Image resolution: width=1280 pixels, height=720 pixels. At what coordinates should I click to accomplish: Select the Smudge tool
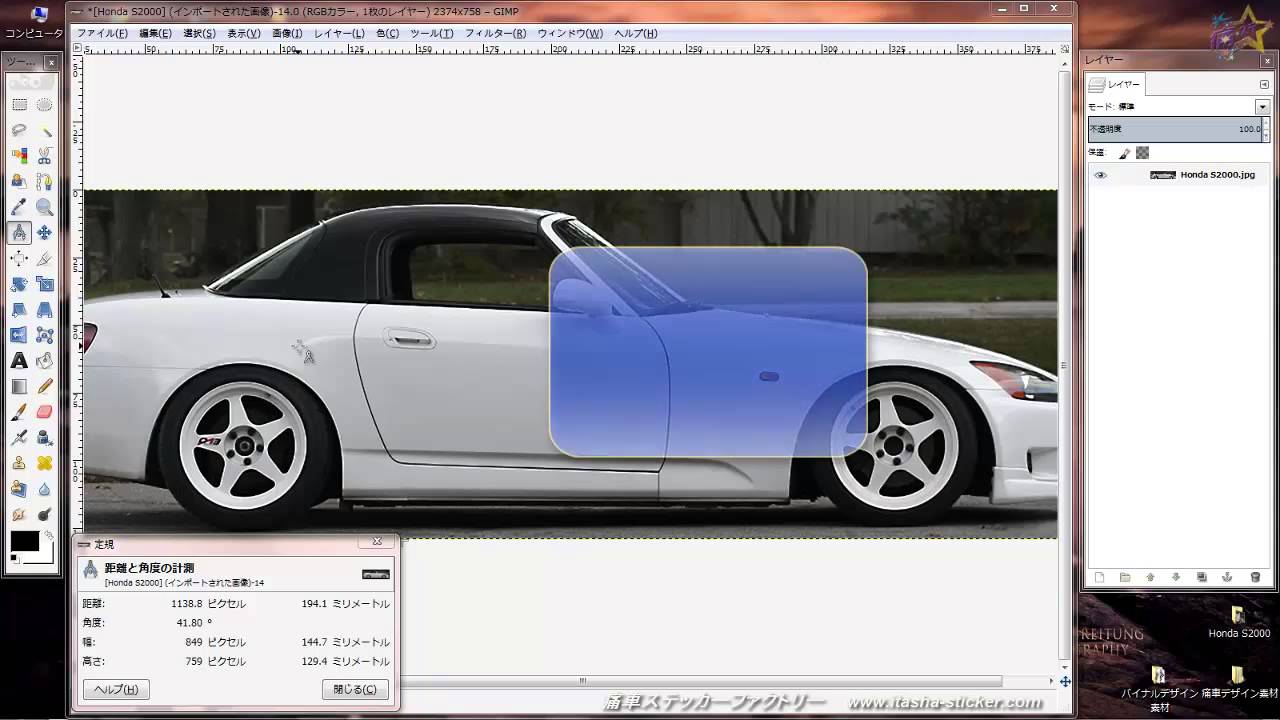pyautogui.click(x=19, y=514)
